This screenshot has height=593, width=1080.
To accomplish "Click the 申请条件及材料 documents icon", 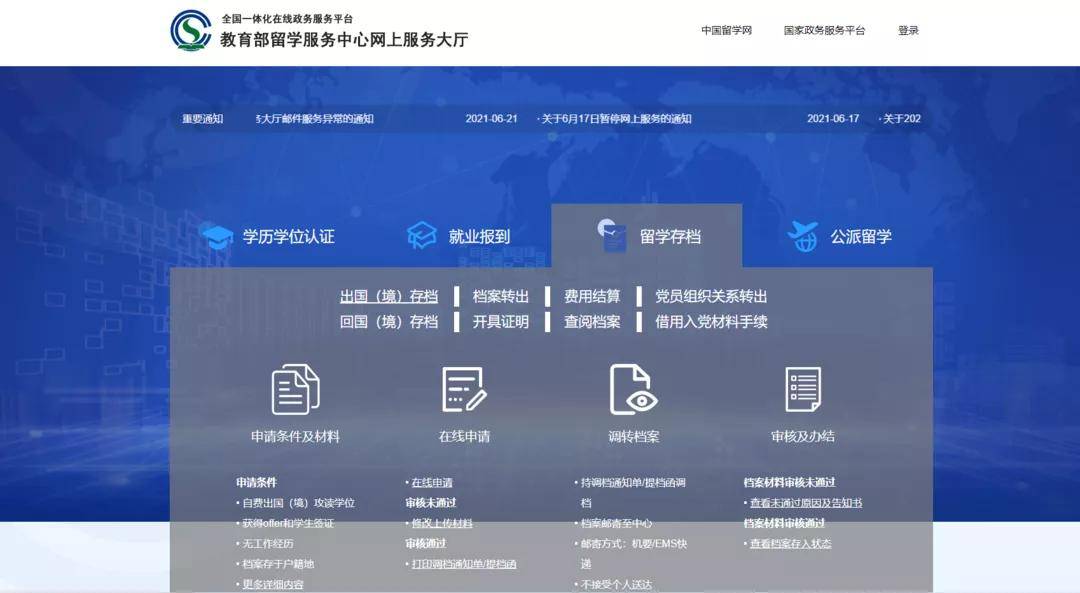I will 295,389.
